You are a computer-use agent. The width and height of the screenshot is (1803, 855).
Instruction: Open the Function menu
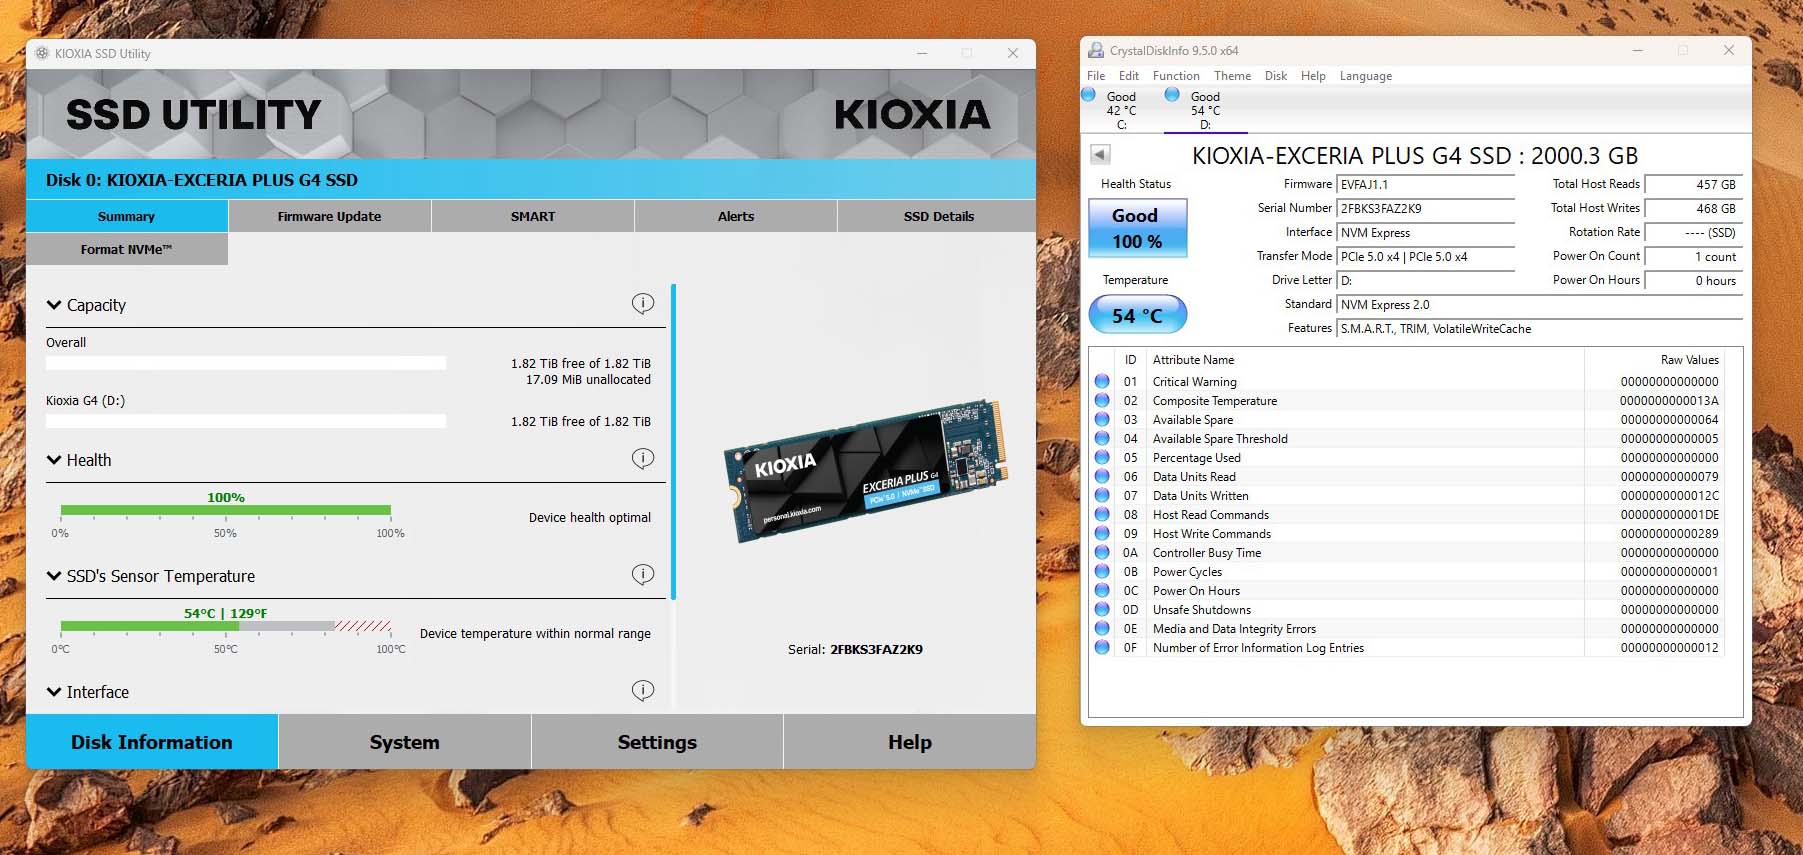(x=1176, y=76)
